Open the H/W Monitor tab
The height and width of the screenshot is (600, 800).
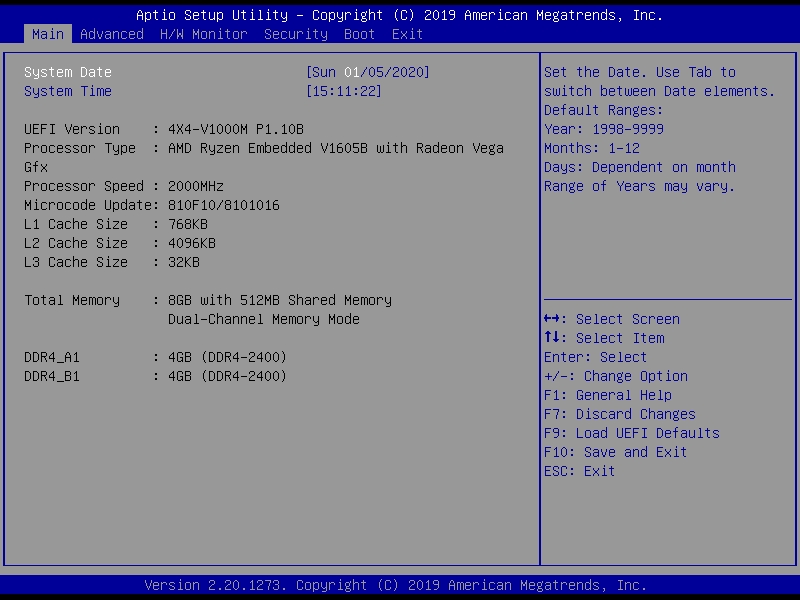(x=204, y=34)
